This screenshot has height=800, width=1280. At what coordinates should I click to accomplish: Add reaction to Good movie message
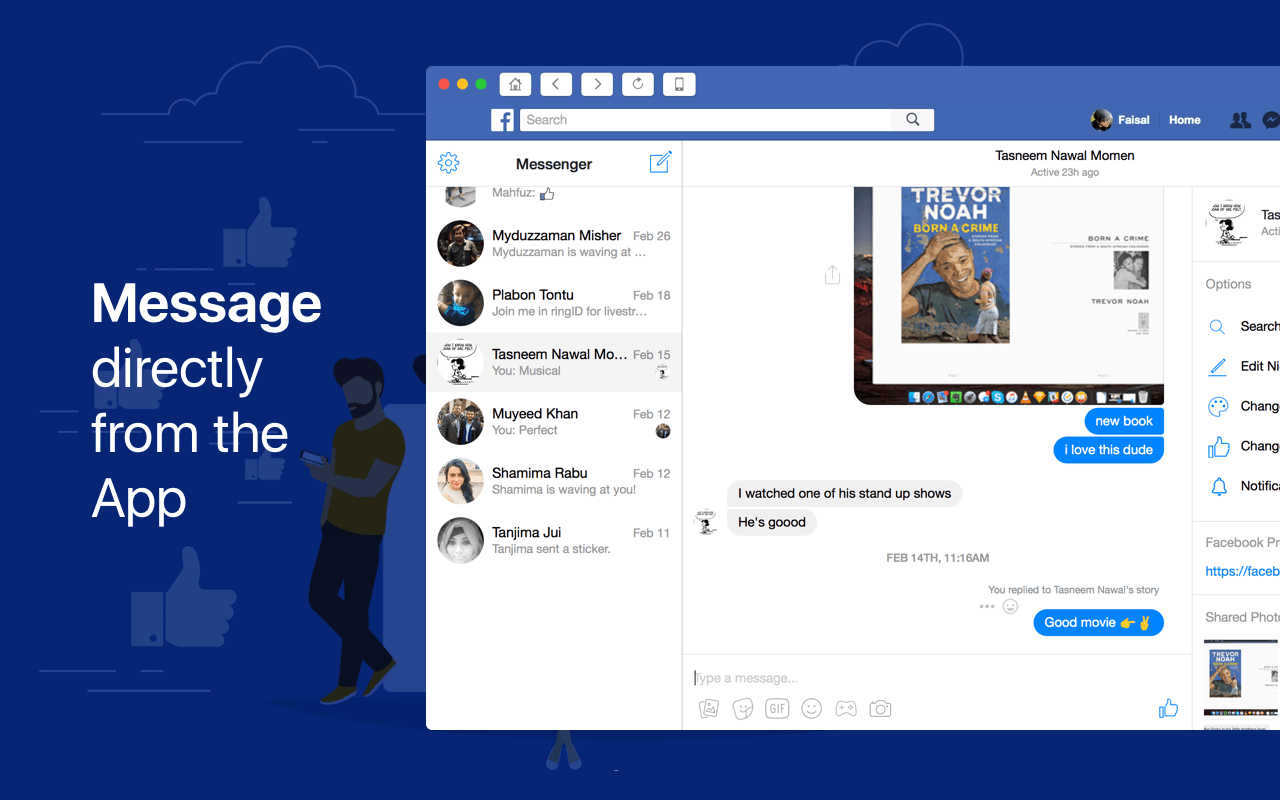click(1011, 606)
